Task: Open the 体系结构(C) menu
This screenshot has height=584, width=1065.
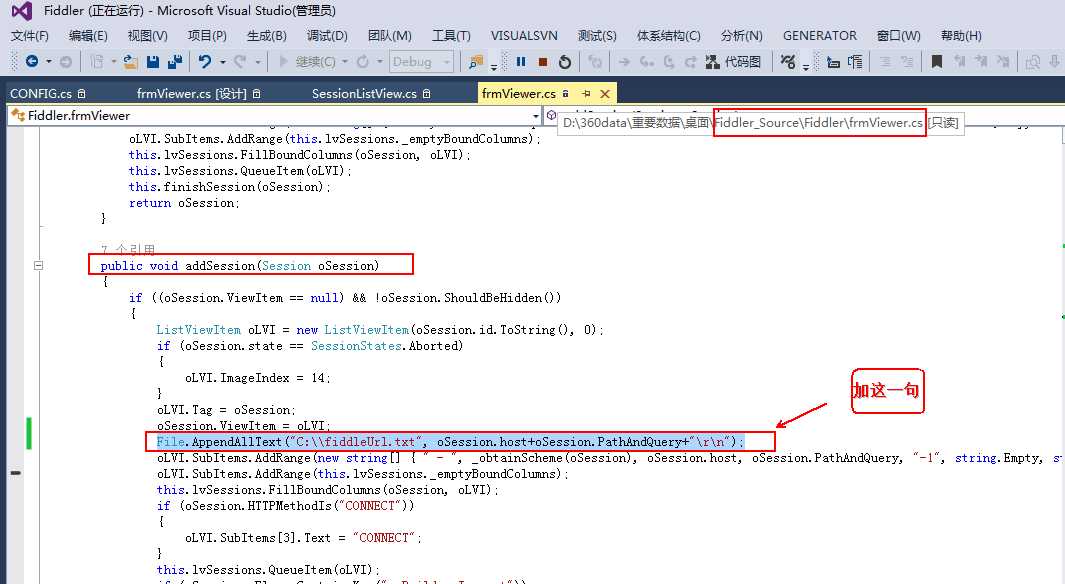Action: 668,36
